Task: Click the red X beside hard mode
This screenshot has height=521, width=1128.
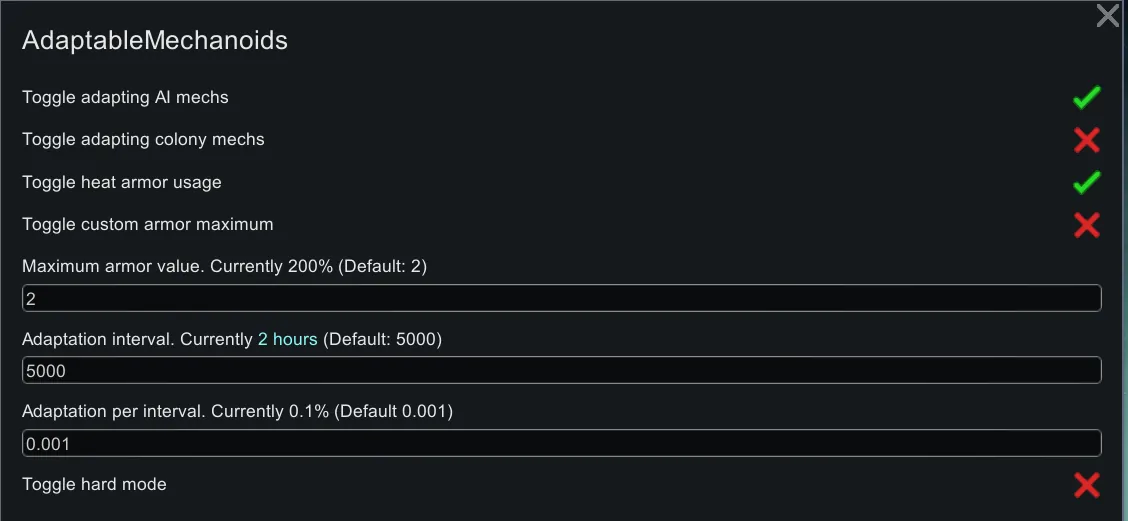Action: (1086, 485)
